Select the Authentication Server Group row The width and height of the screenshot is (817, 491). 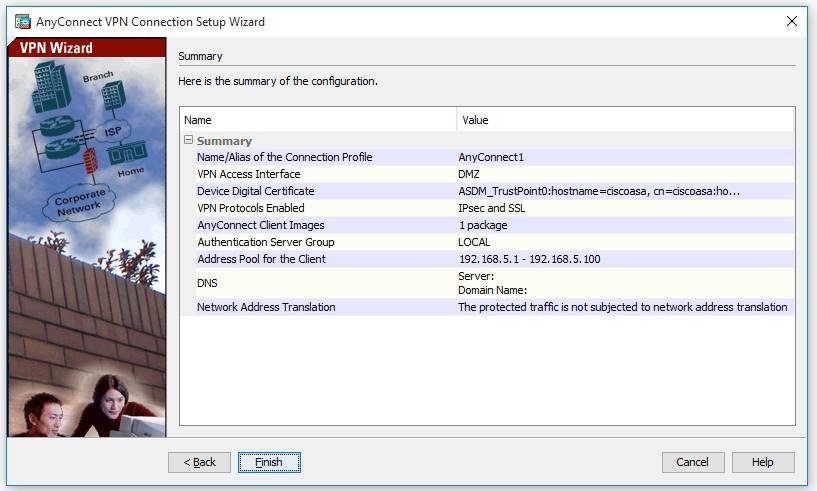pos(266,242)
